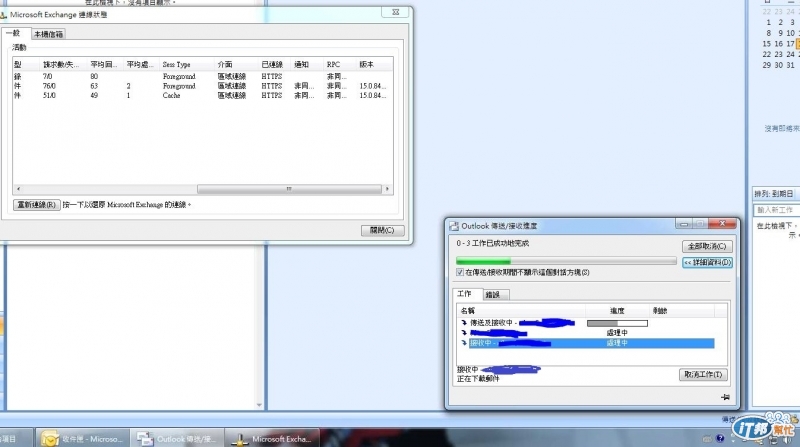Image resolution: width=800 pixels, height=447 pixels.
Task: Click the left arrow of the activity list's horizontal scrollbar
Action: click(x=18, y=189)
